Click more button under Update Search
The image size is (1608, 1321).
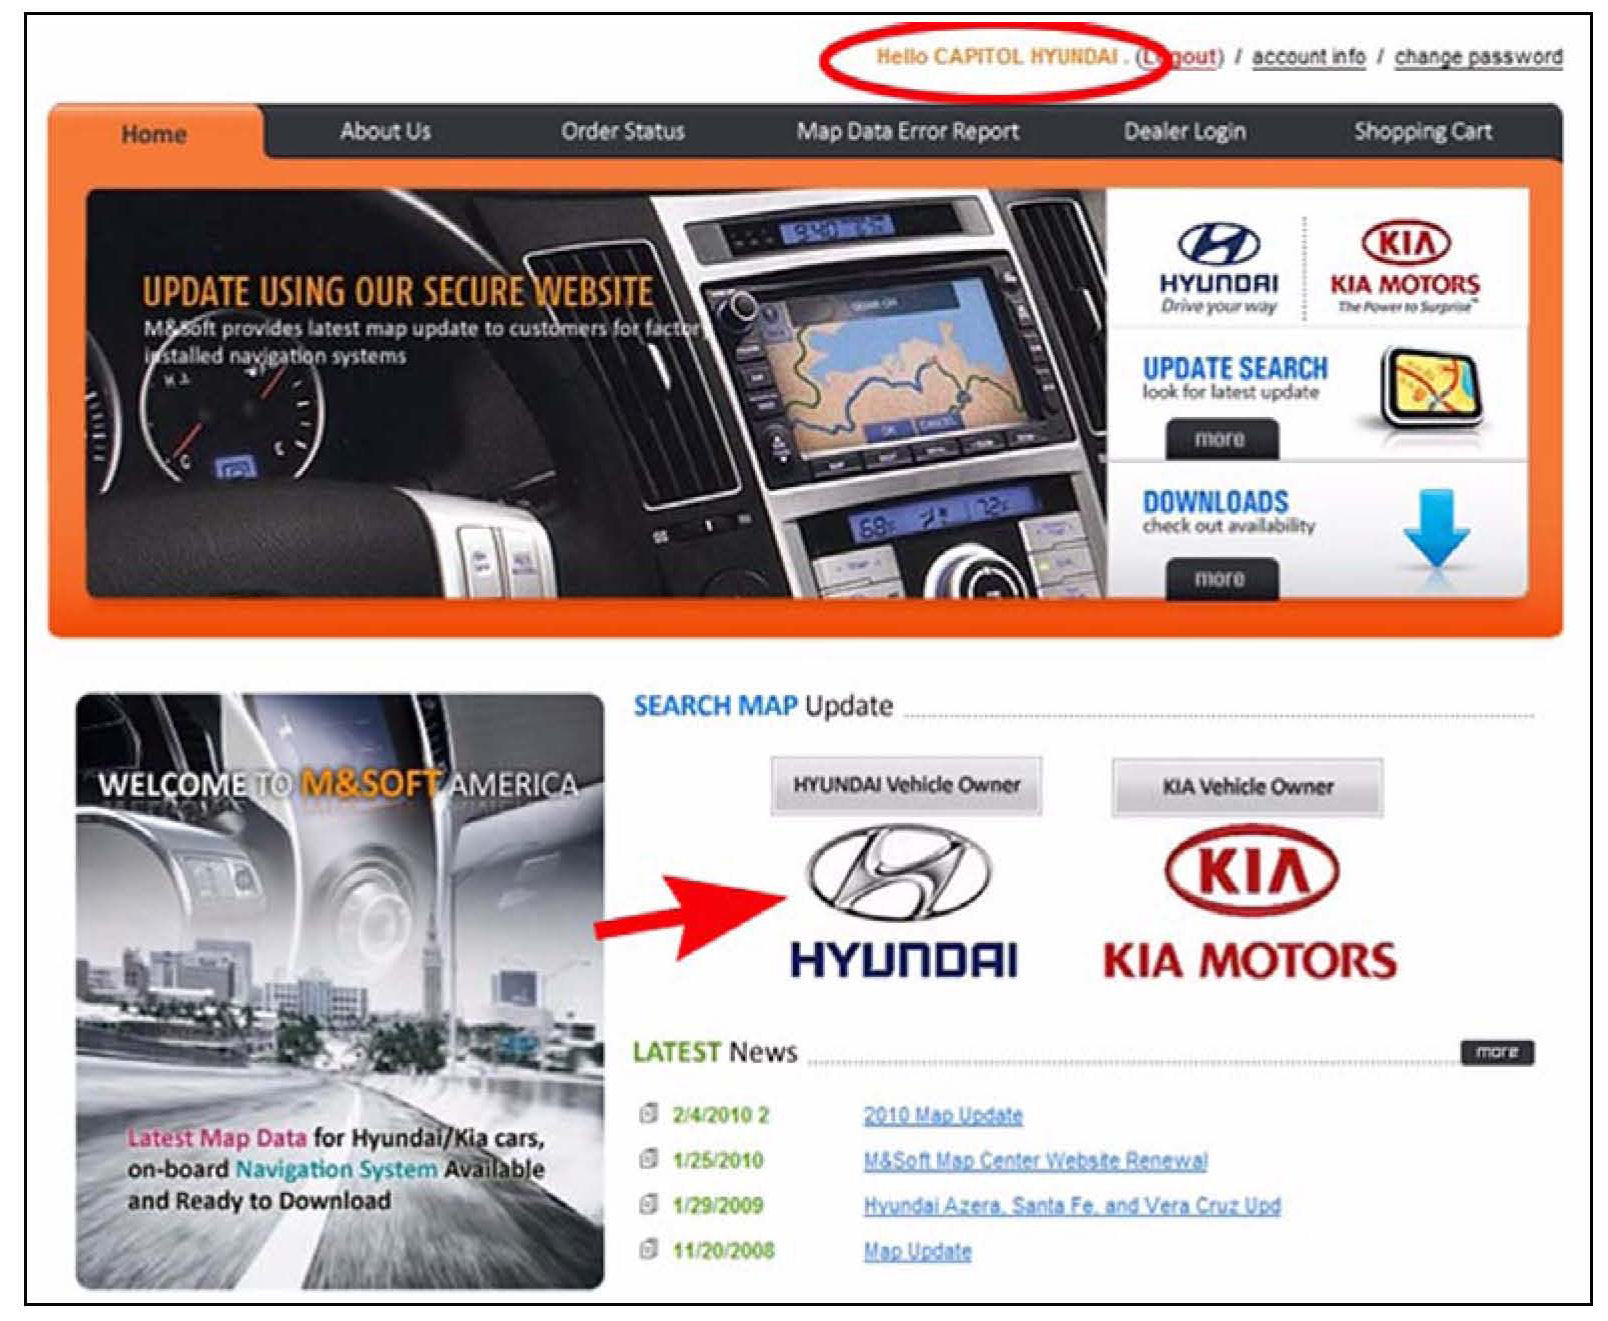[1220, 439]
